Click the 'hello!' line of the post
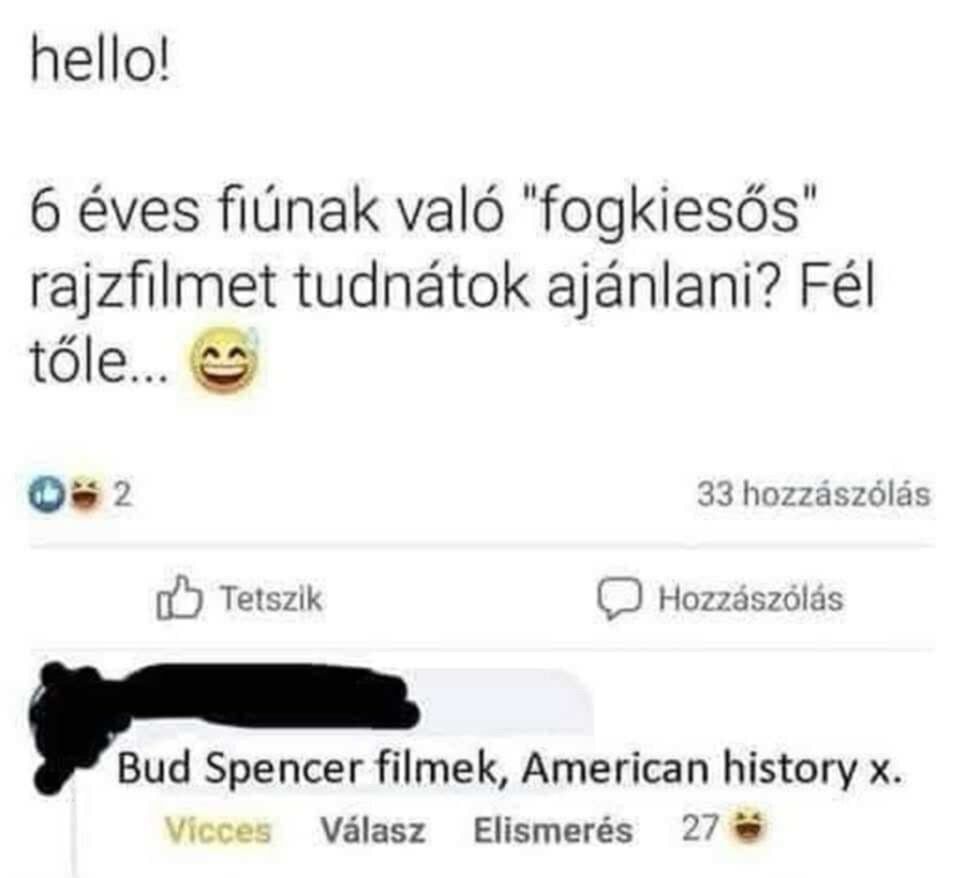This screenshot has height=878, width=960. pos(100,61)
